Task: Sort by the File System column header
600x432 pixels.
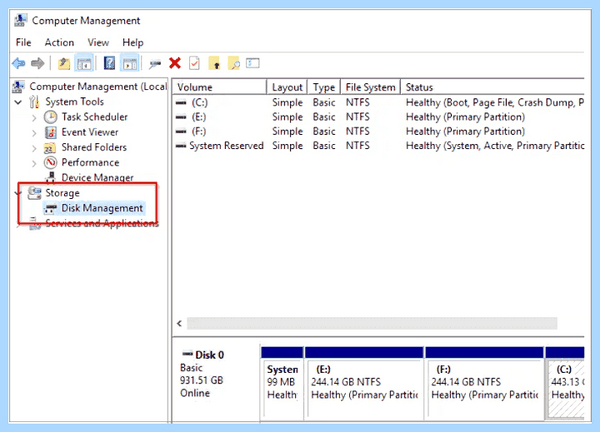Action: (370, 87)
